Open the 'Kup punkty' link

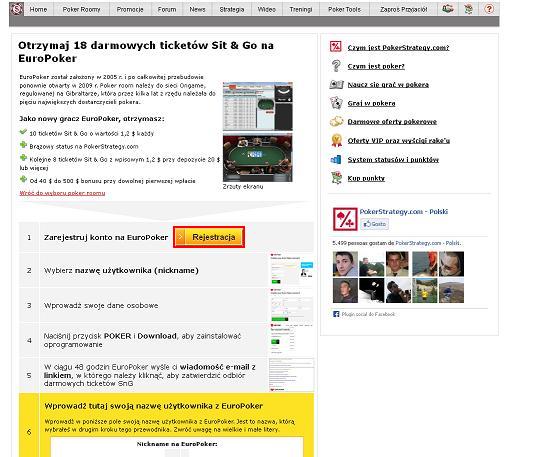click(x=366, y=178)
